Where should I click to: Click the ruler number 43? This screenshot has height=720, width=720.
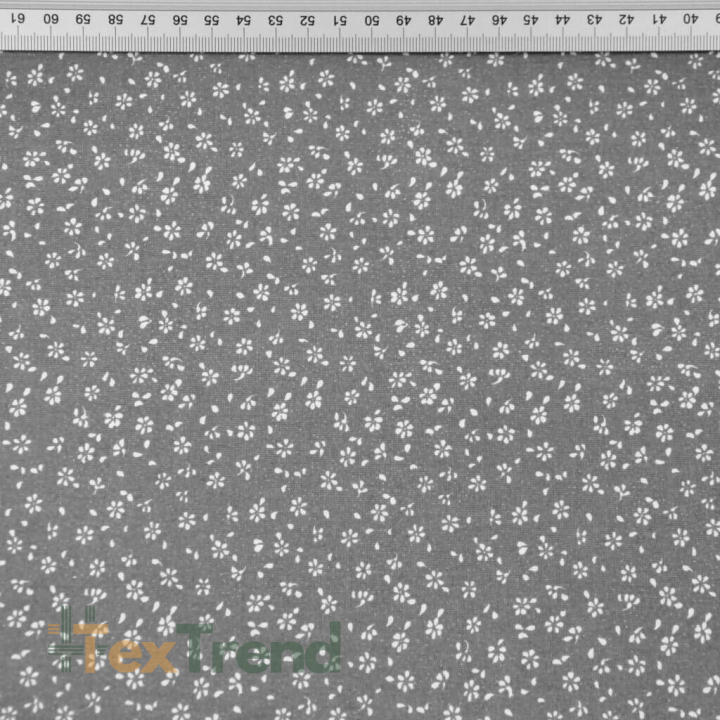tap(594, 19)
